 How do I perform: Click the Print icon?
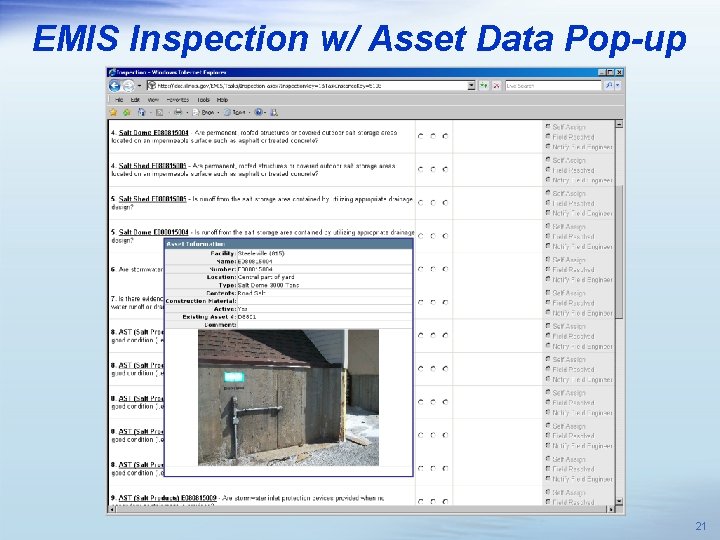[x=178, y=112]
